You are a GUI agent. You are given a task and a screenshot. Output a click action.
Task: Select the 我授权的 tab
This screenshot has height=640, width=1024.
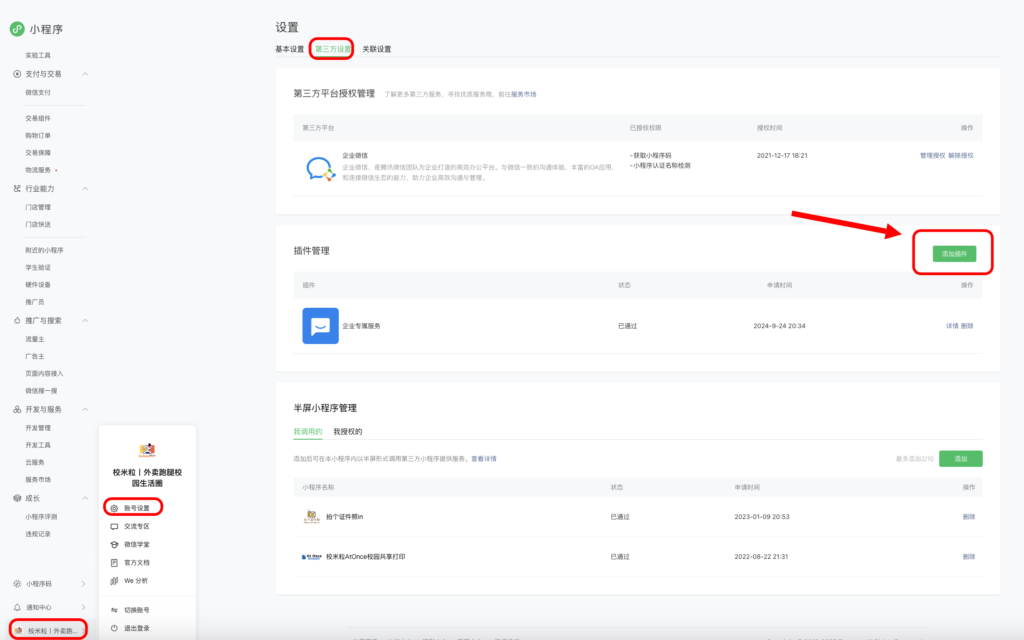tap(347, 432)
